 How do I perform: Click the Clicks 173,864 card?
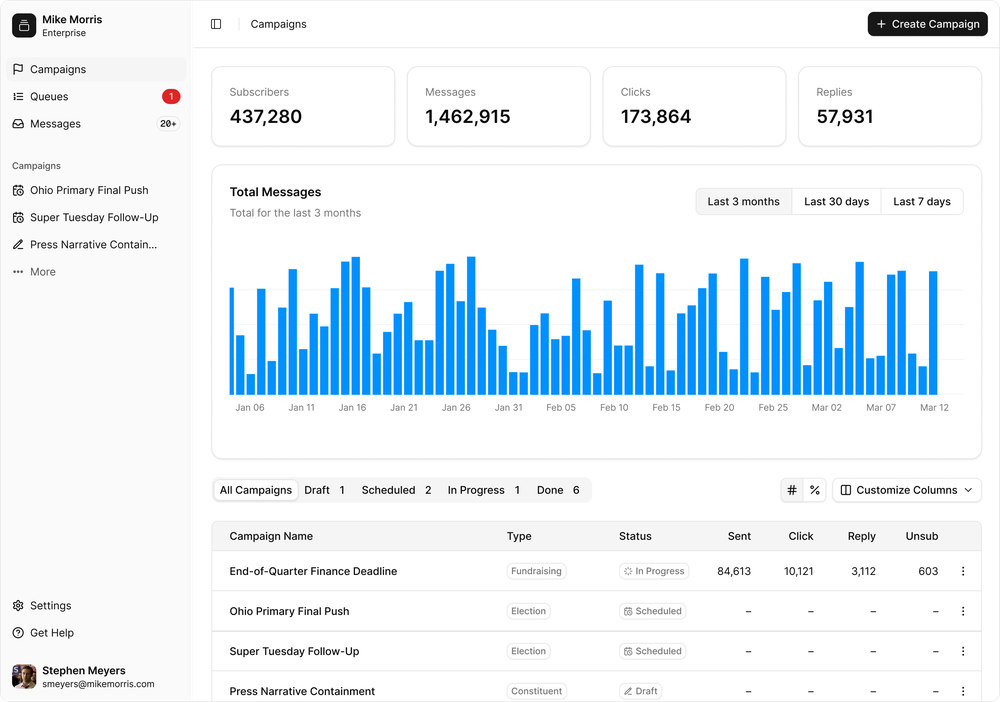tap(694, 106)
